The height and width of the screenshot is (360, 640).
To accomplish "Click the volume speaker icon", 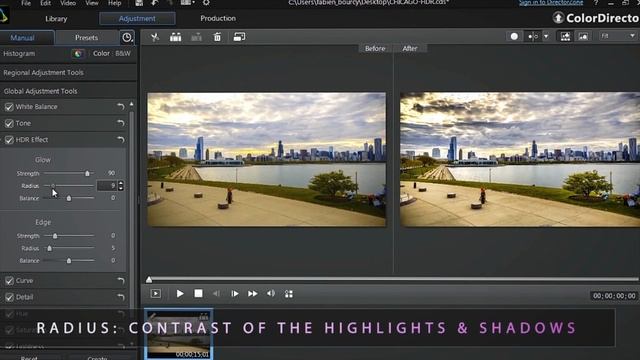I will pos(271,293).
